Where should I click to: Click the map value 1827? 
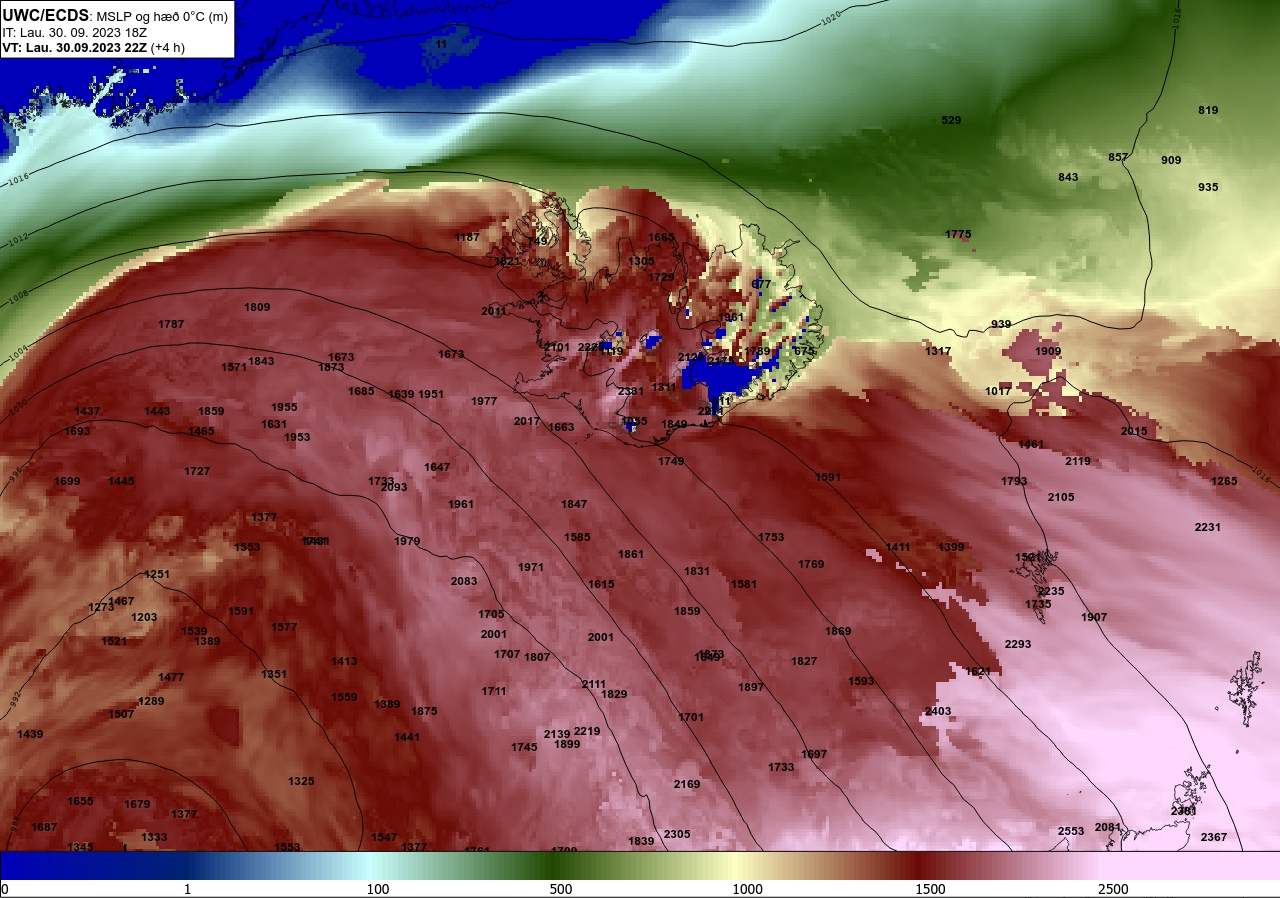pyautogui.click(x=804, y=661)
